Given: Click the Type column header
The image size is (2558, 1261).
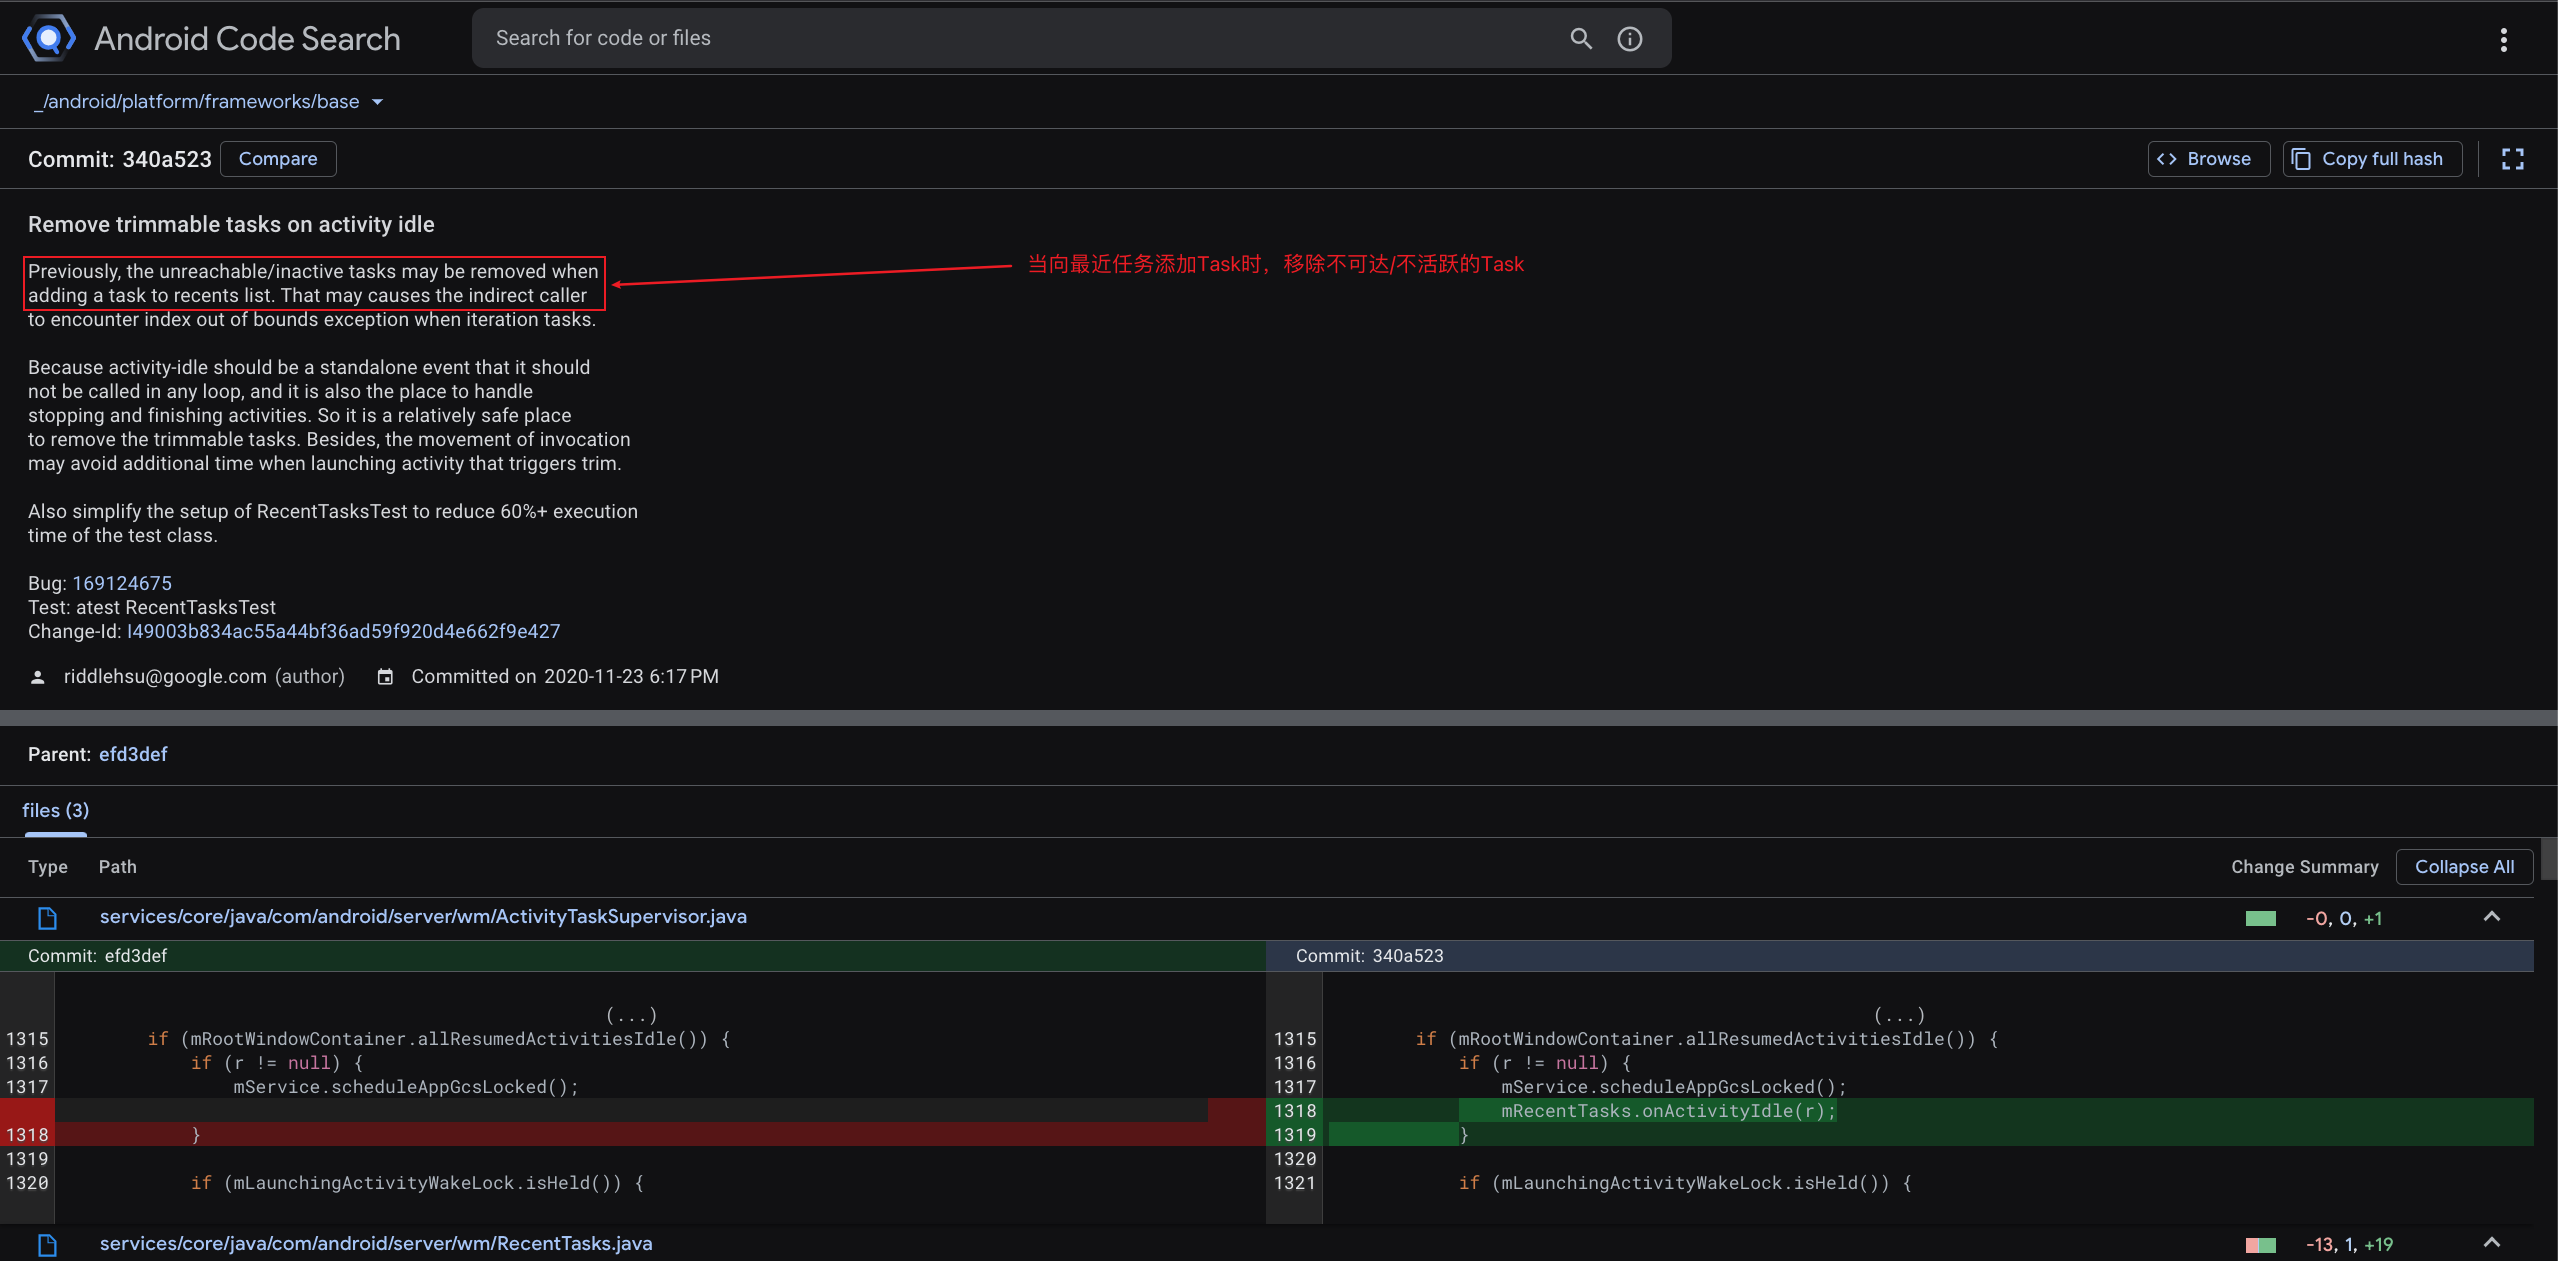Looking at the screenshot, I should [48, 867].
